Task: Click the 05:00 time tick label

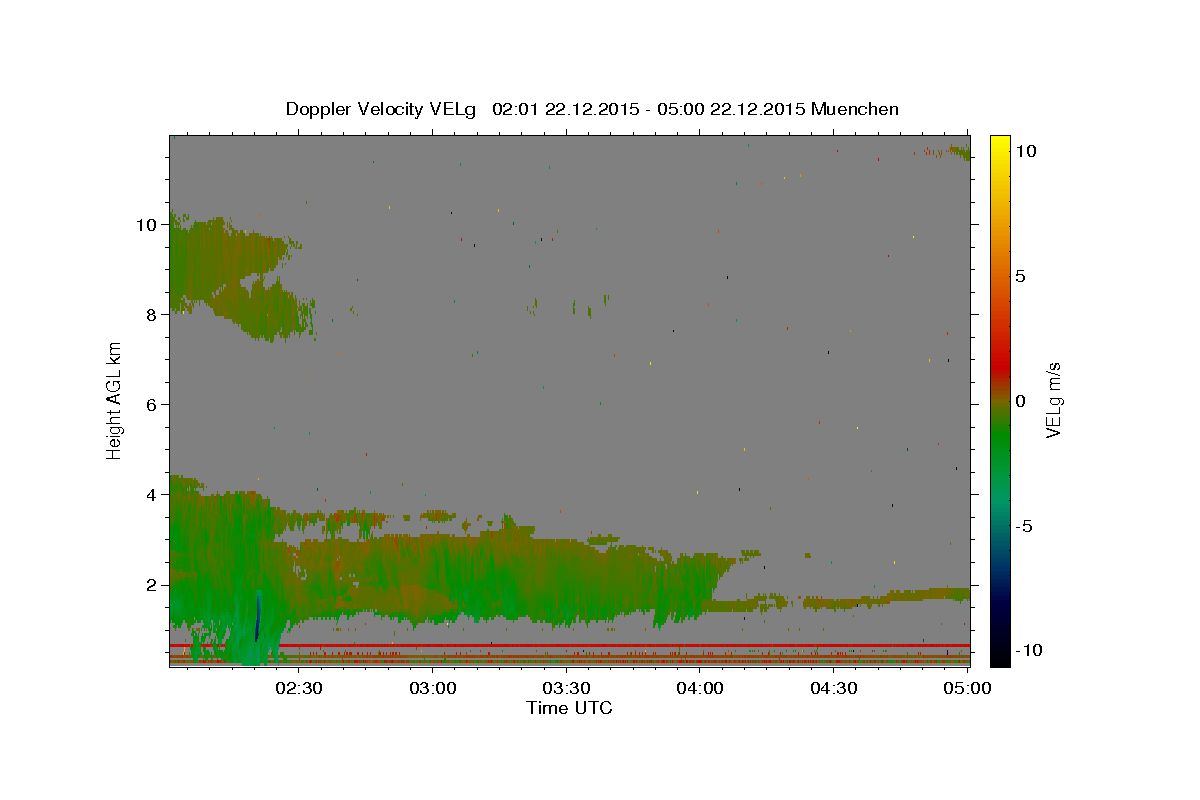Action: click(x=967, y=688)
